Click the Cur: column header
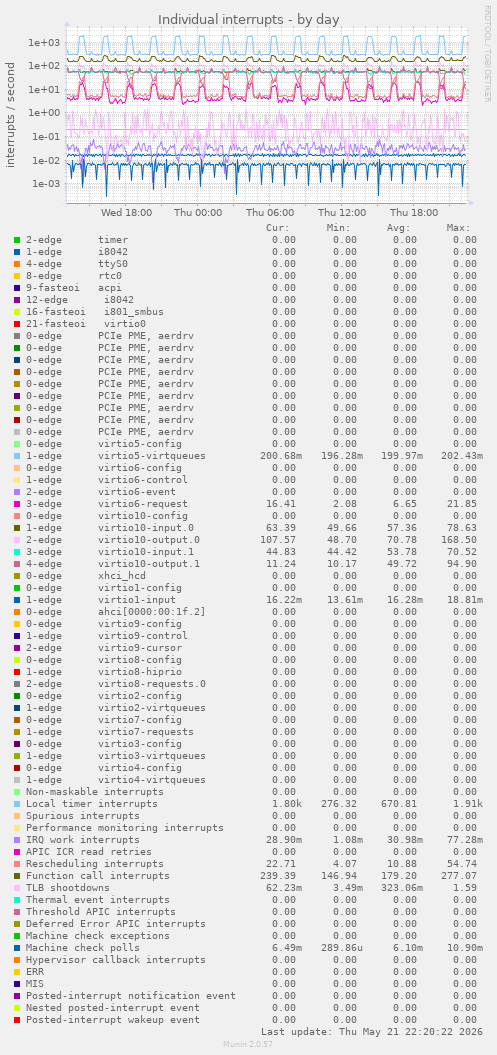Image resolution: width=497 pixels, height=1055 pixels. coord(278,227)
